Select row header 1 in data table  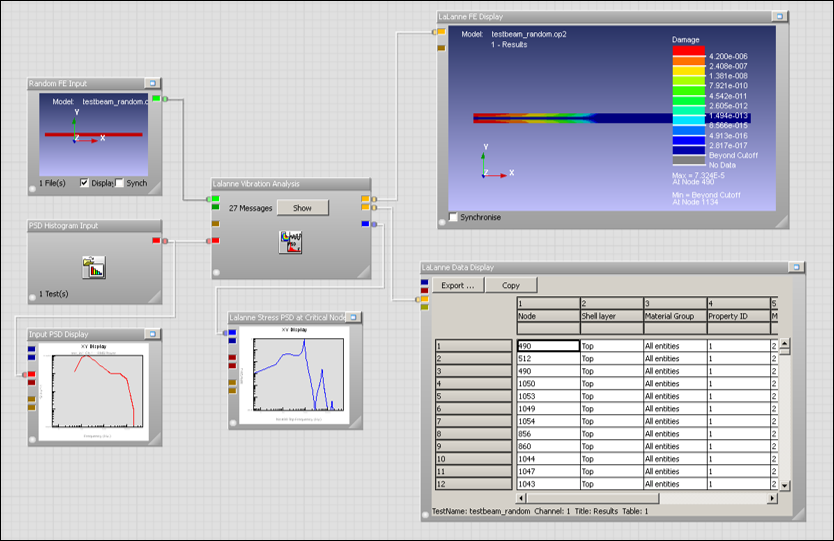[x=473, y=346]
